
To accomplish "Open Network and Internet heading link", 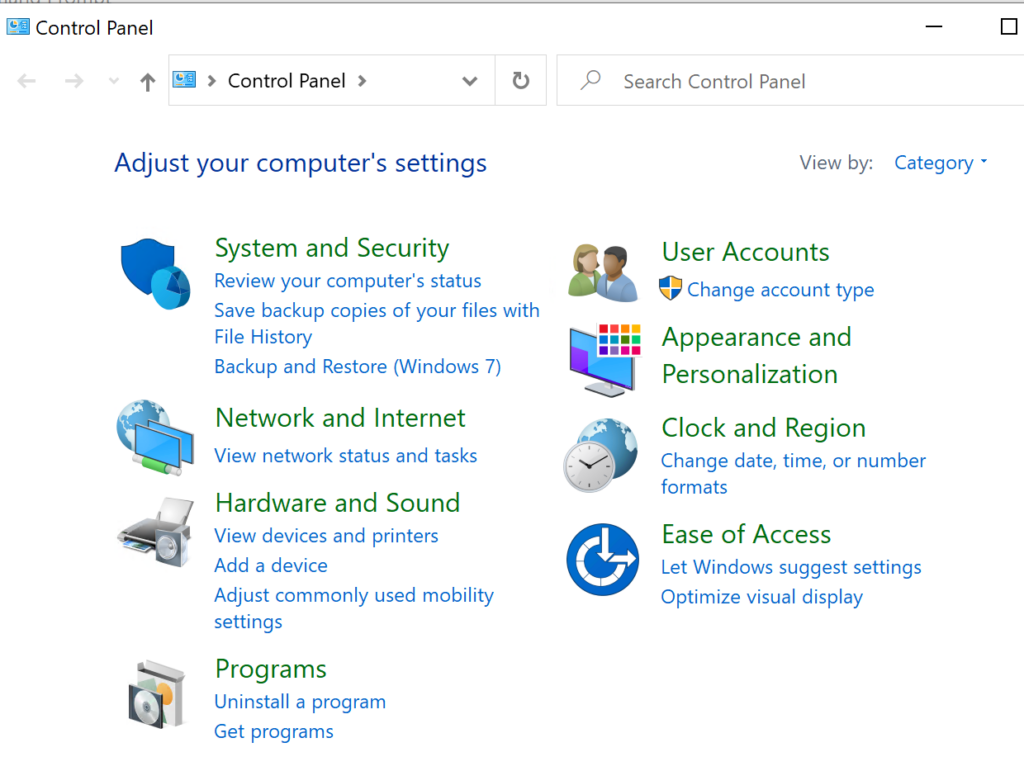I will point(340,418).
